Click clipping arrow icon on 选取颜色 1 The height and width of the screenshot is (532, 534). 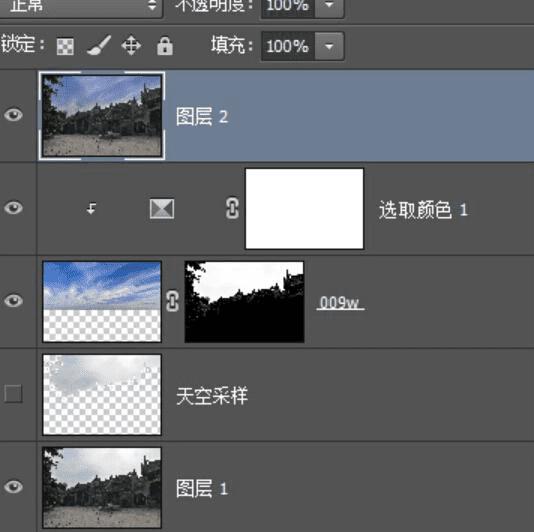pyautogui.click(x=91, y=208)
